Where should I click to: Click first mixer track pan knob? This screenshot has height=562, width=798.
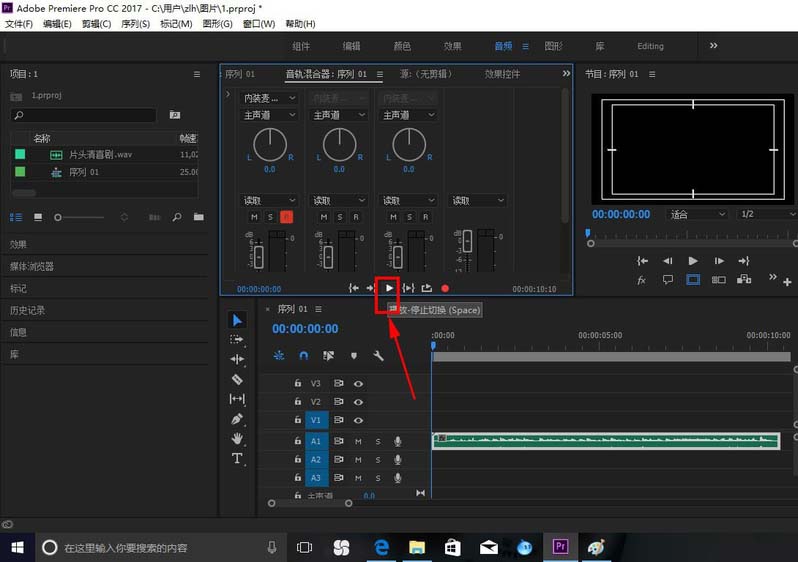(270, 145)
